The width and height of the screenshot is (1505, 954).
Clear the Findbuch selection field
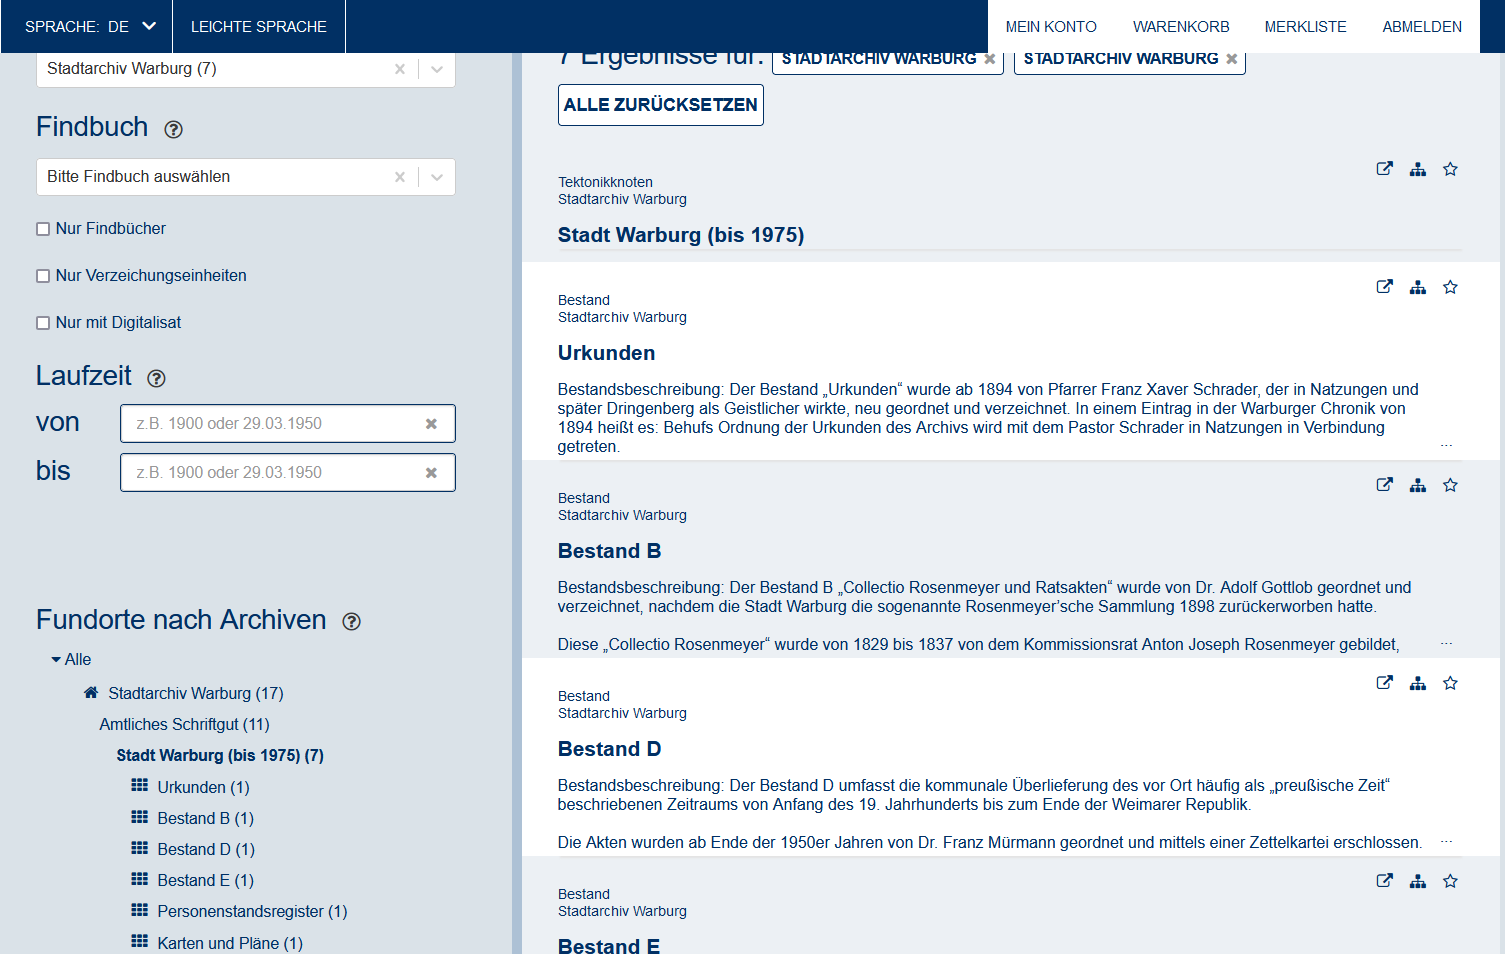[x=400, y=177]
